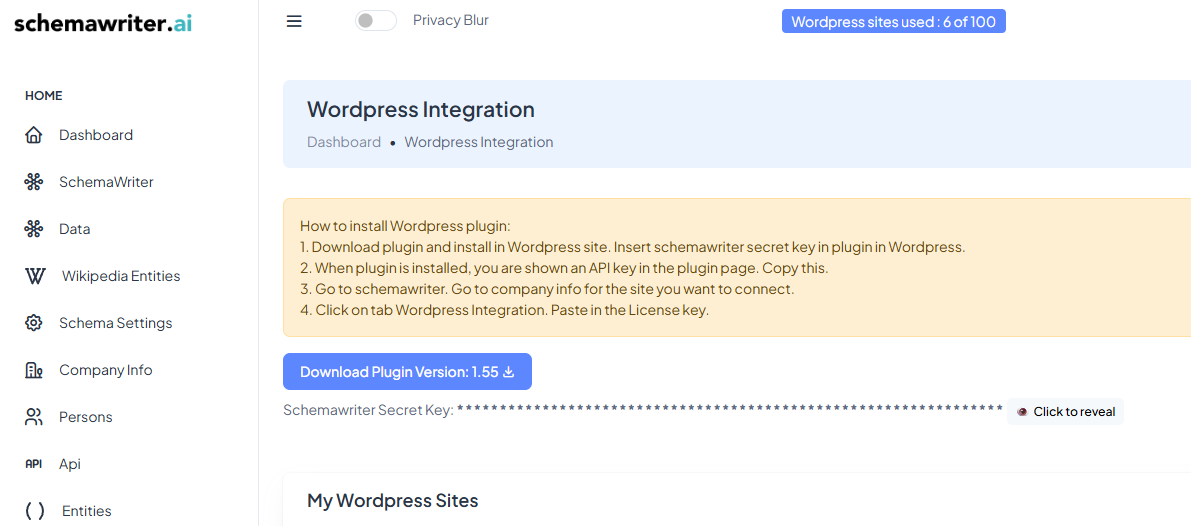Collapse sidebar with the hamburger menu
Image resolution: width=1191 pixels, height=526 pixels.
294,21
